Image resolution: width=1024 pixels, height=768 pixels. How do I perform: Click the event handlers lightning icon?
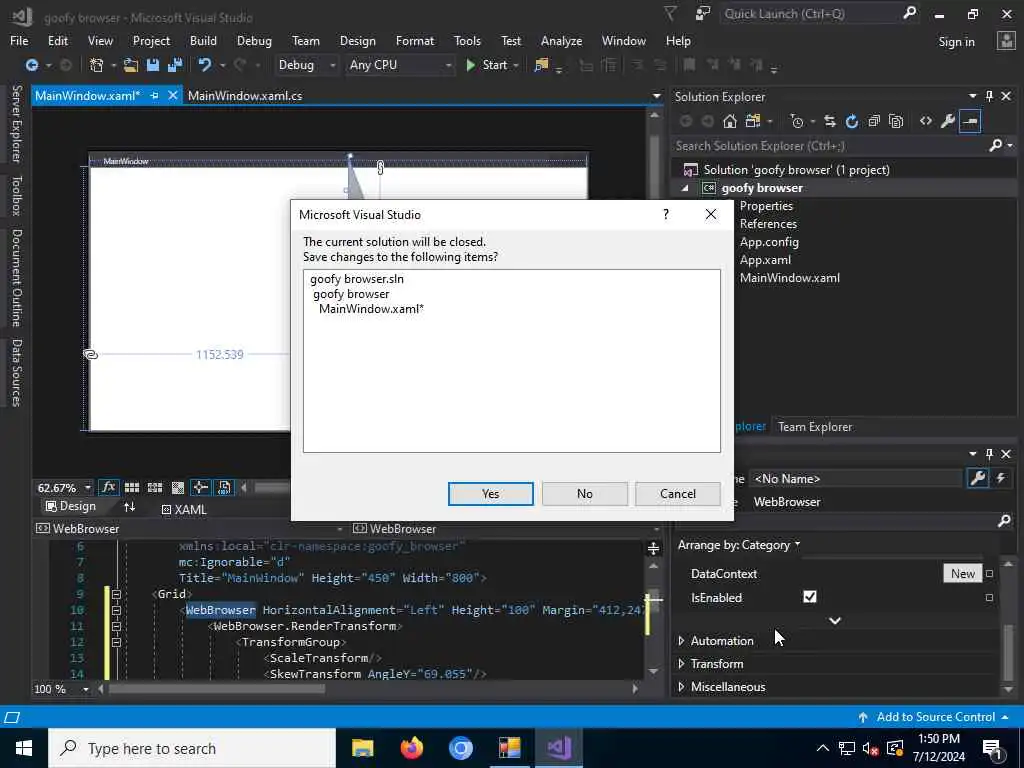coord(1000,478)
